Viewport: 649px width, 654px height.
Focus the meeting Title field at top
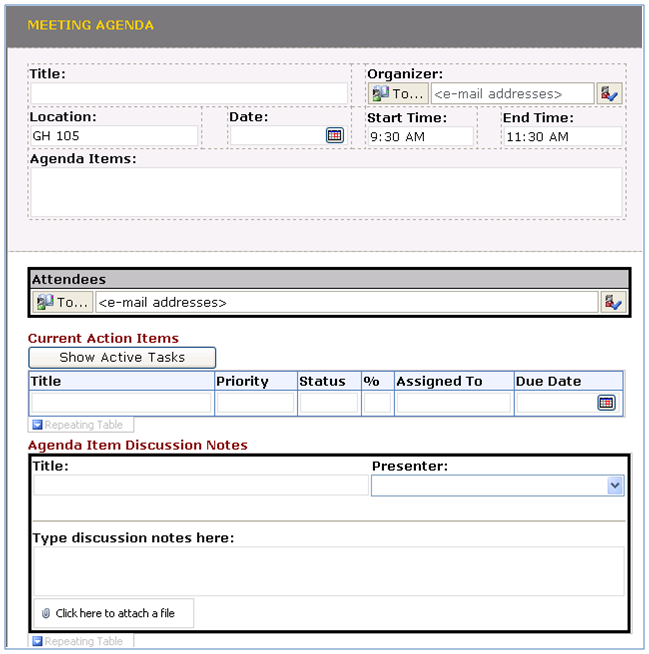click(189, 94)
